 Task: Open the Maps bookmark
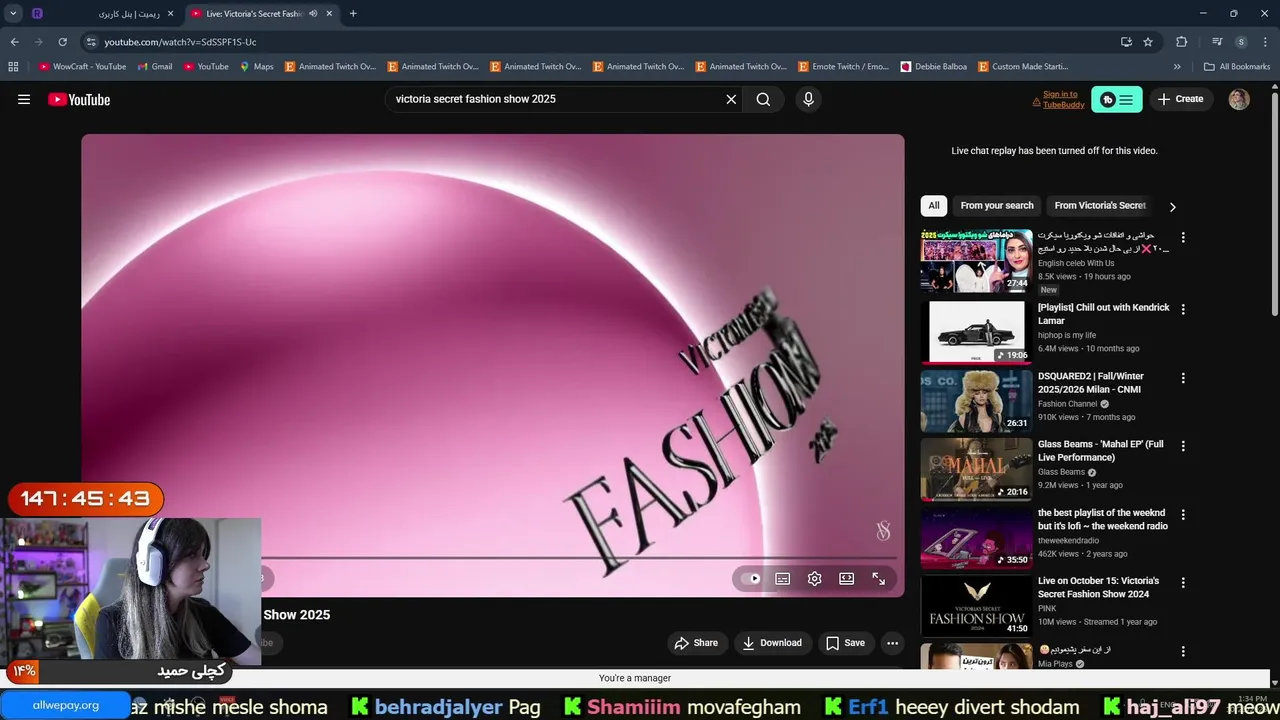(256, 67)
